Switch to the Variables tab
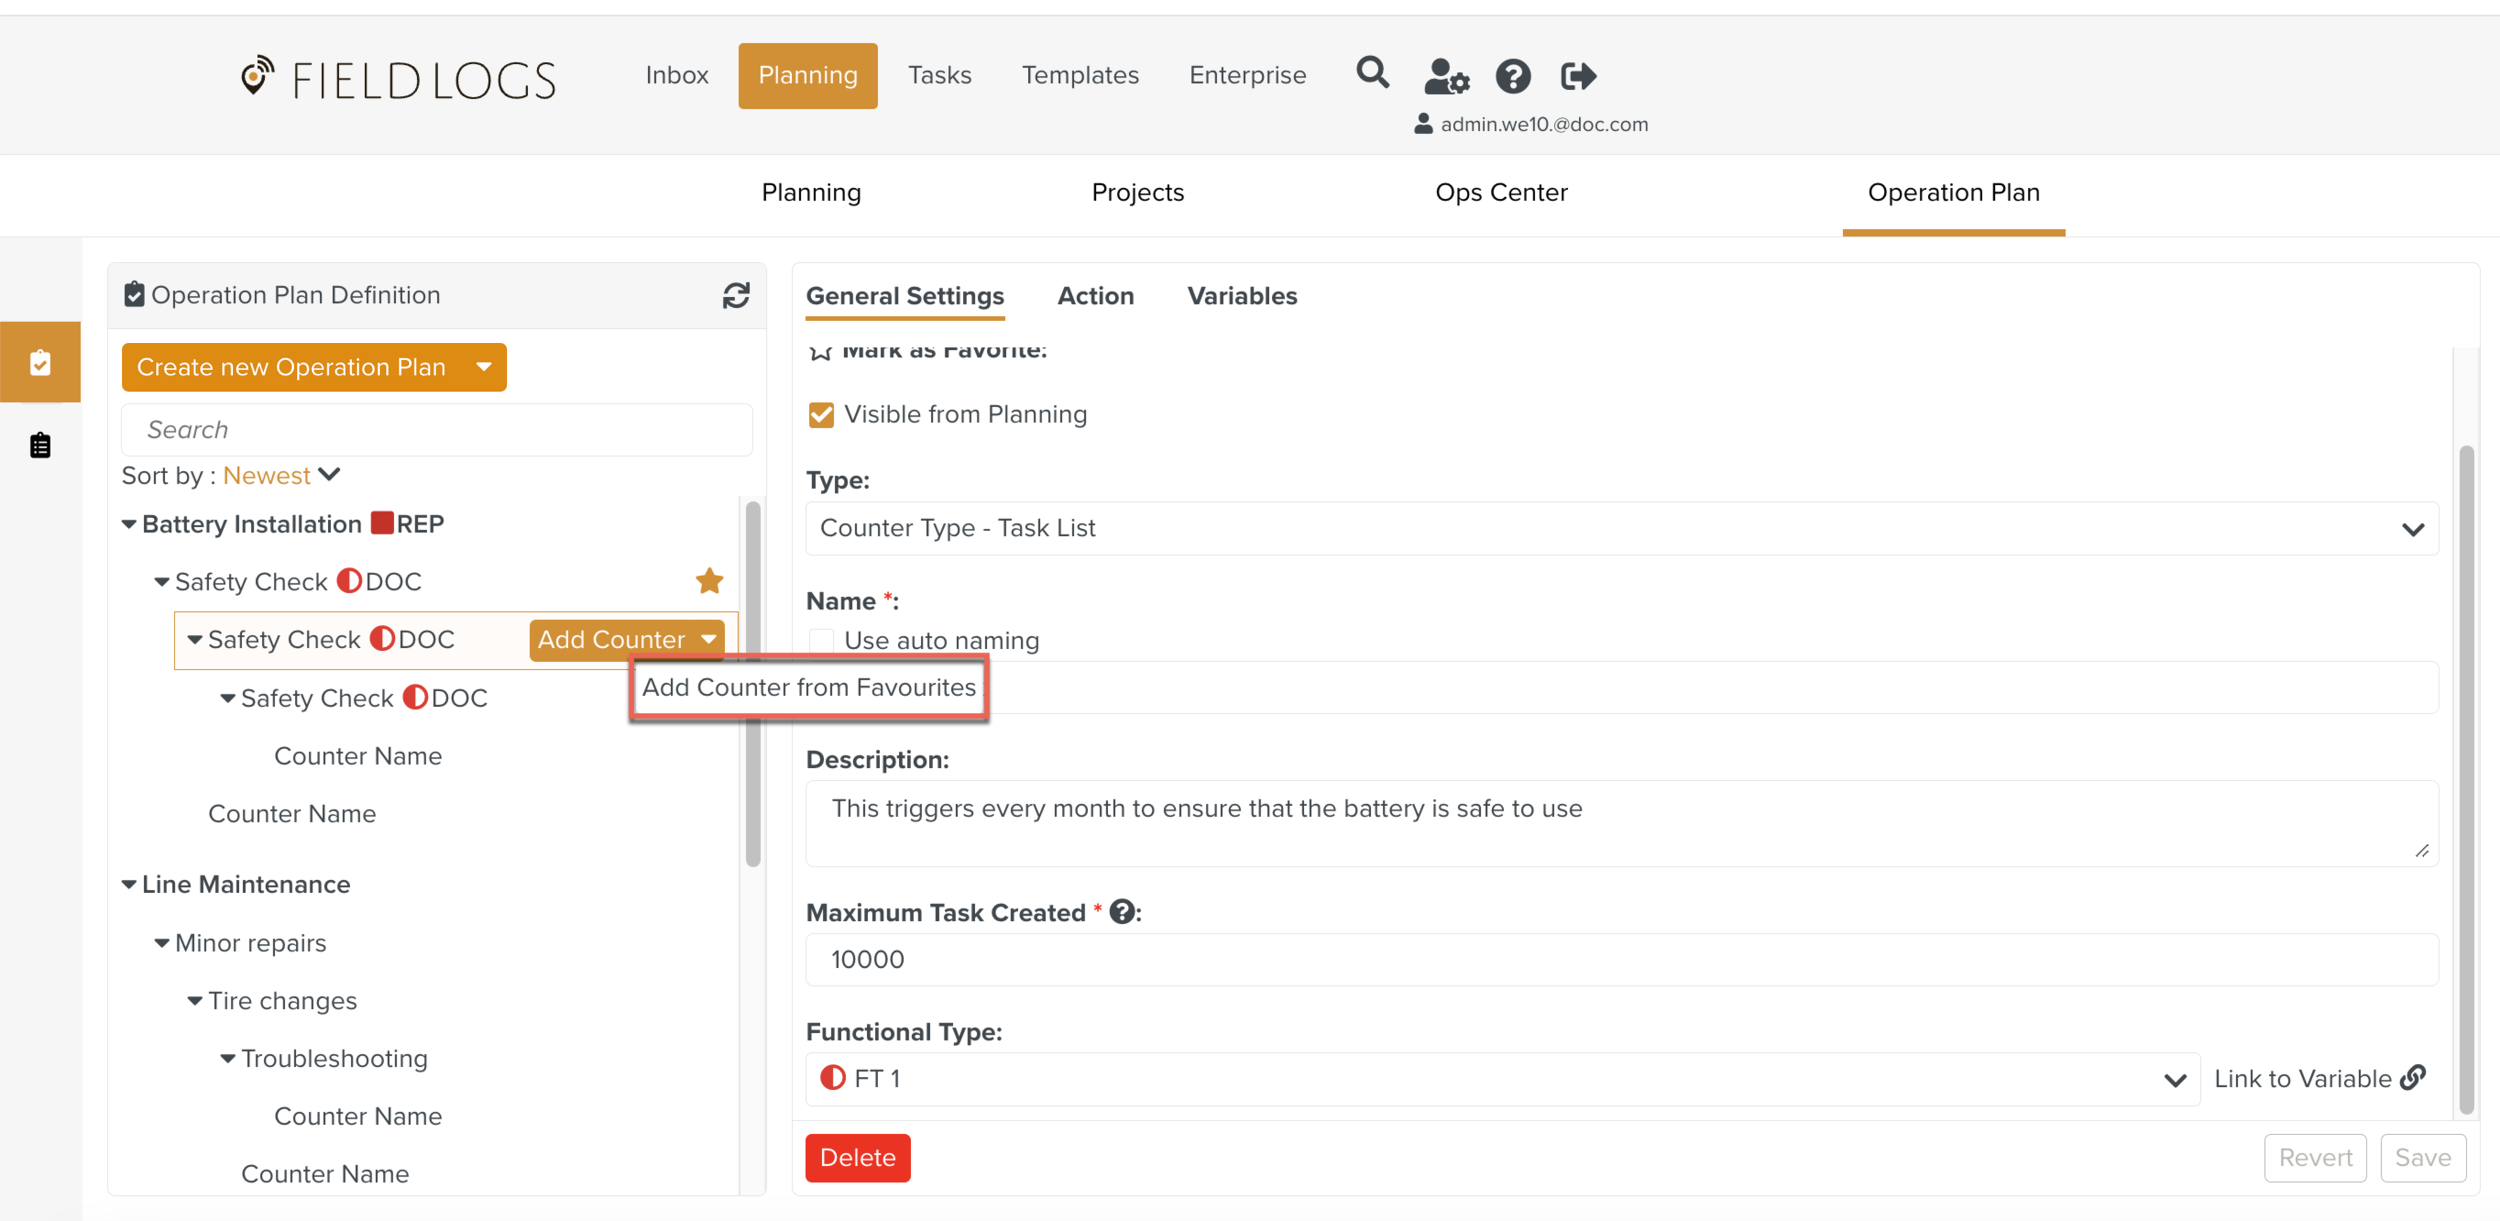2500x1221 pixels. pos(1241,296)
